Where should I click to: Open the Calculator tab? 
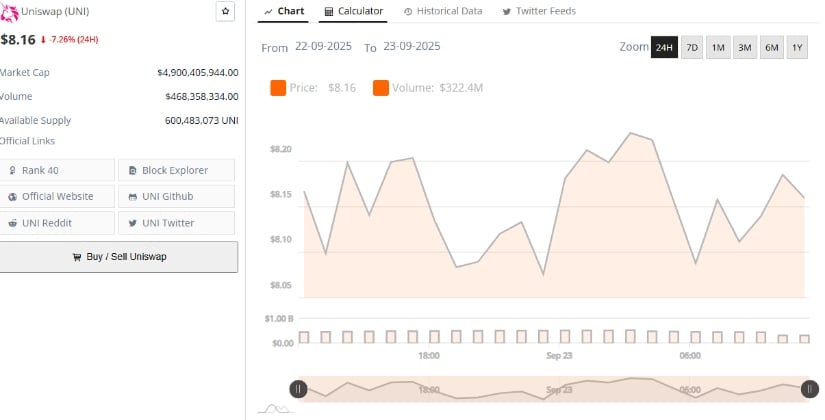click(353, 11)
